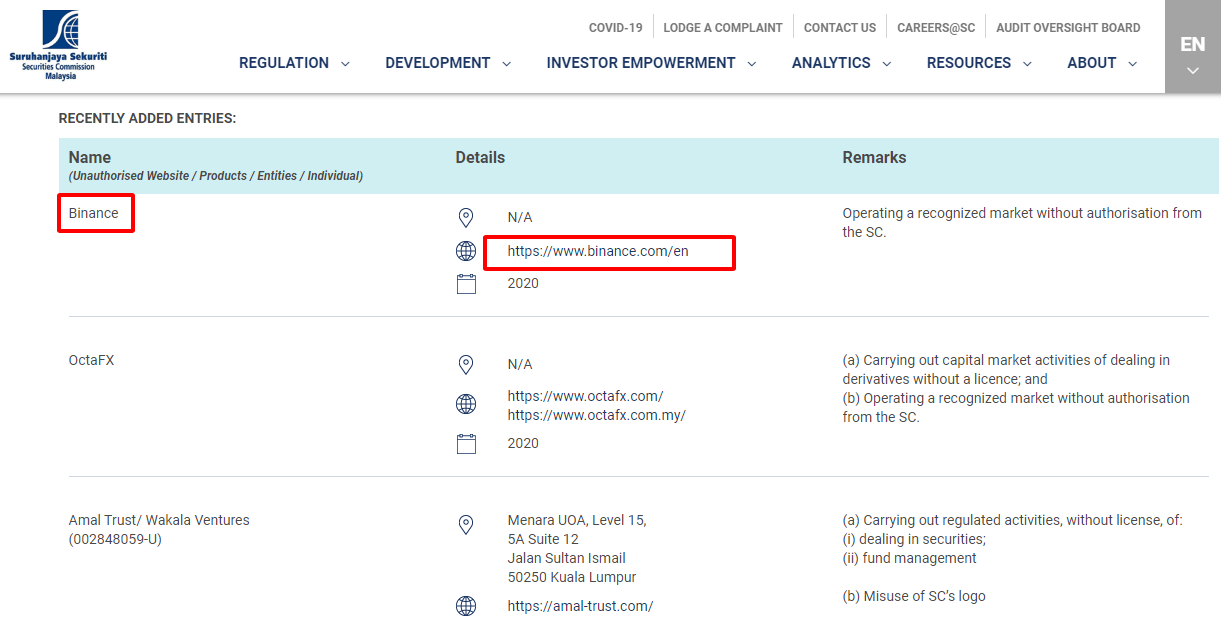
Task: Open the Audit Oversight Board link
Action: click(x=1068, y=28)
